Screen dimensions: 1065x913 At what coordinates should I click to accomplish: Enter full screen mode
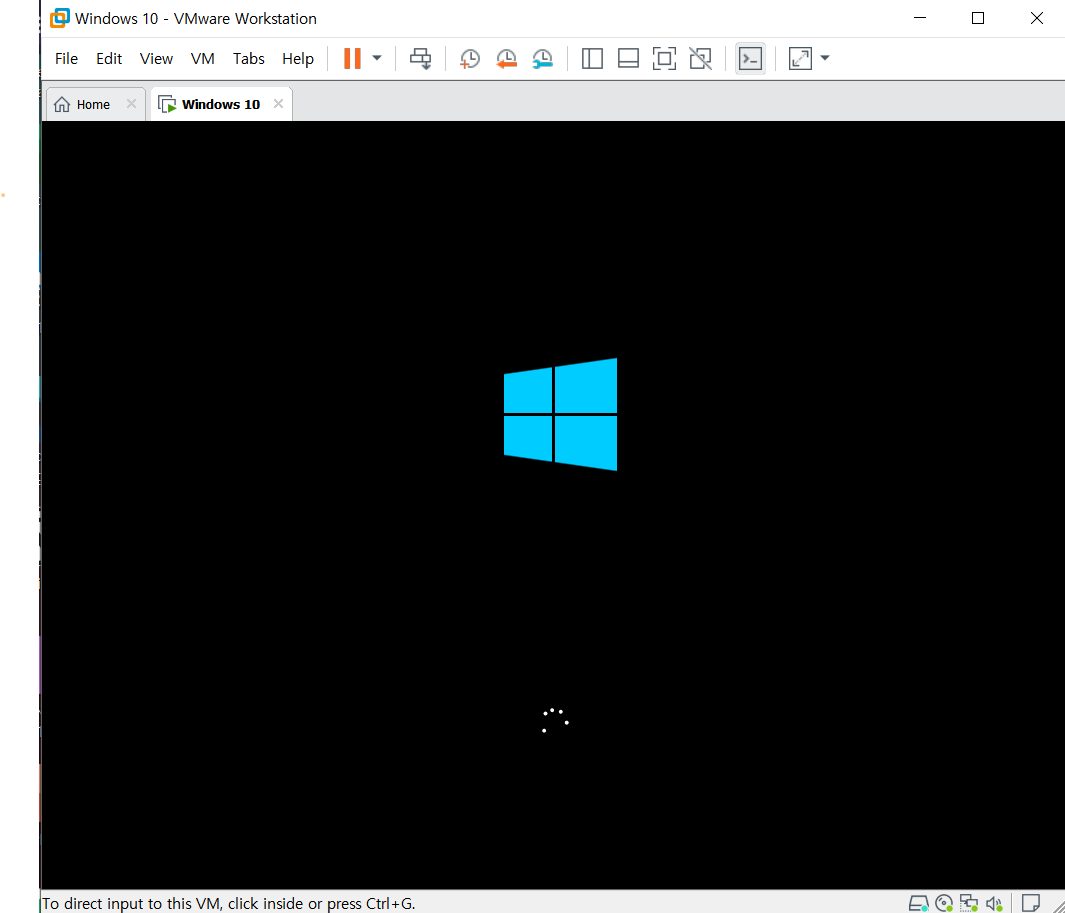[x=664, y=58]
